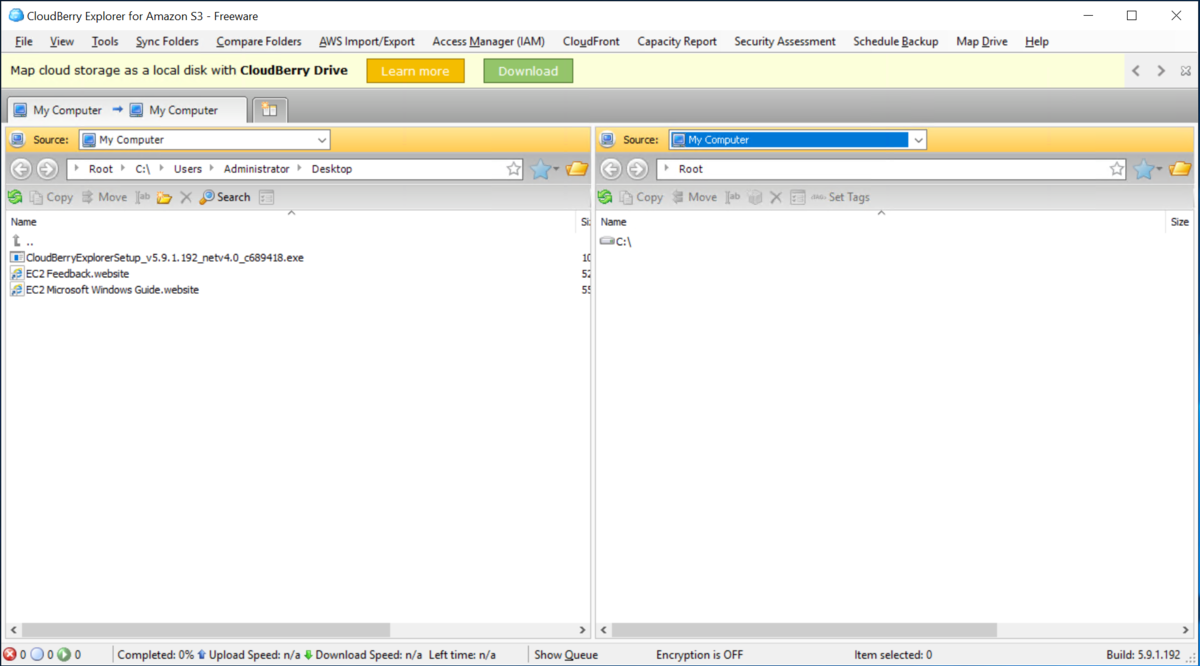Image resolution: width=1200 pixels, height=666 pixels.
Task: Click Move in the left pane toolbar
Action: pyautogui.click(x=104, y=197)
